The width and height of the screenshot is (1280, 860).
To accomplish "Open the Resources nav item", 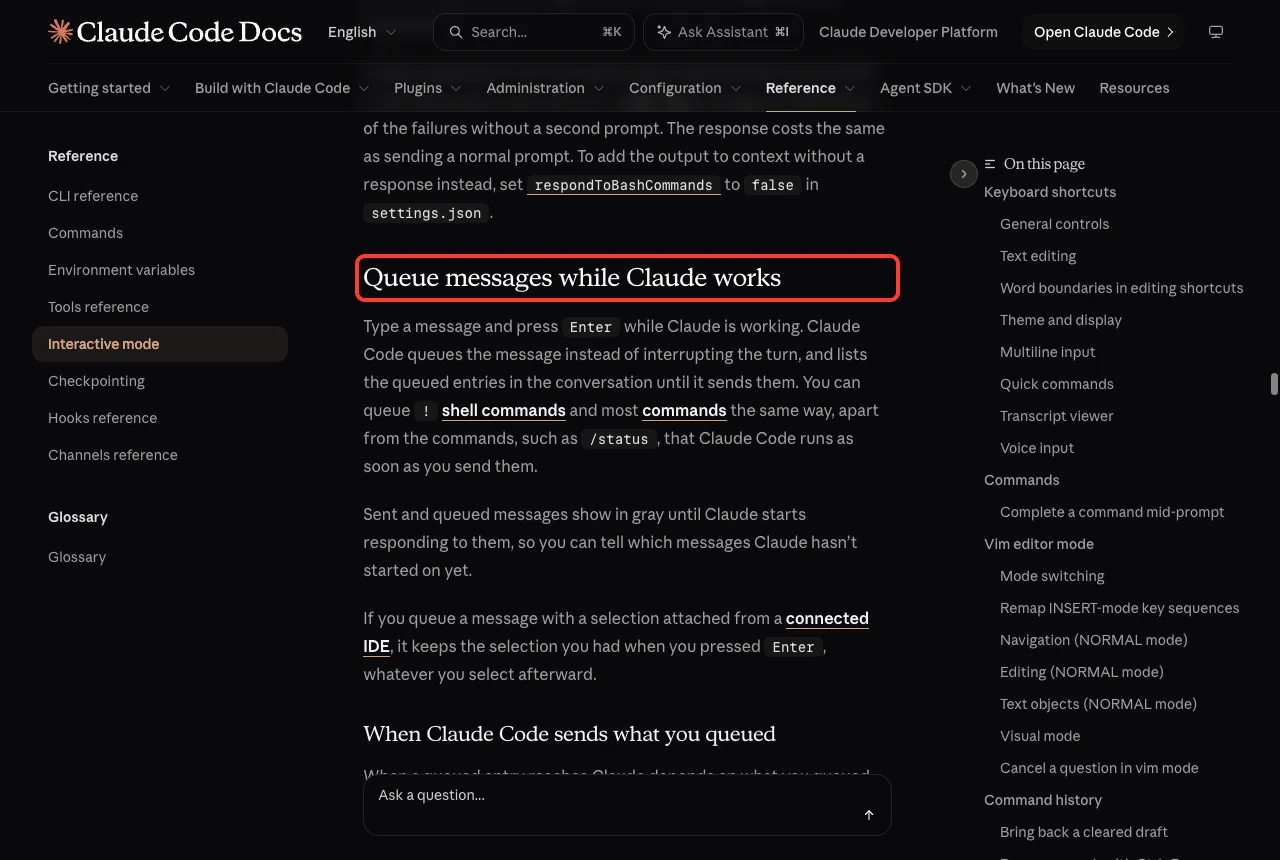I will point(1134,88).
